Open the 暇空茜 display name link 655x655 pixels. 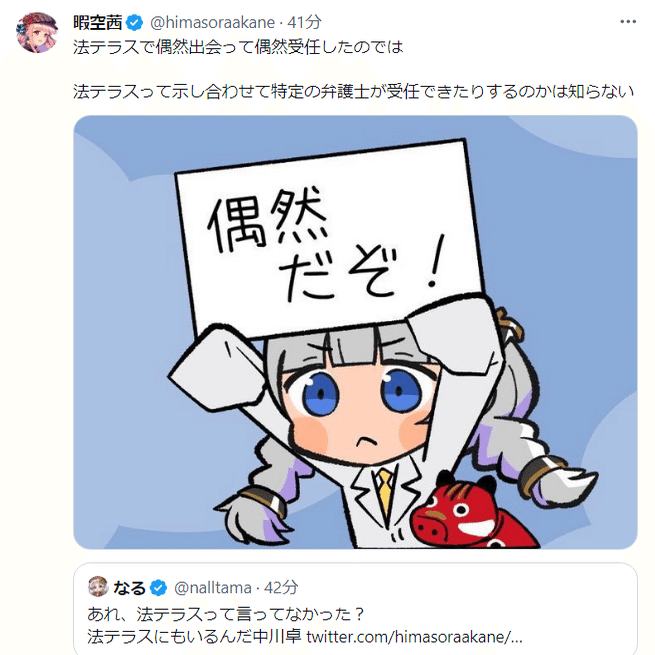point(98,23)
